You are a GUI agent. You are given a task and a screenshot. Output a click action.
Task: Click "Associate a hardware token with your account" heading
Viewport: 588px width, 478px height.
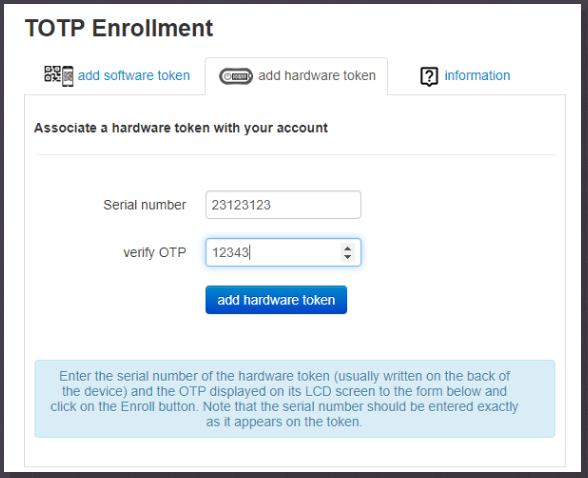pos(181,128)
